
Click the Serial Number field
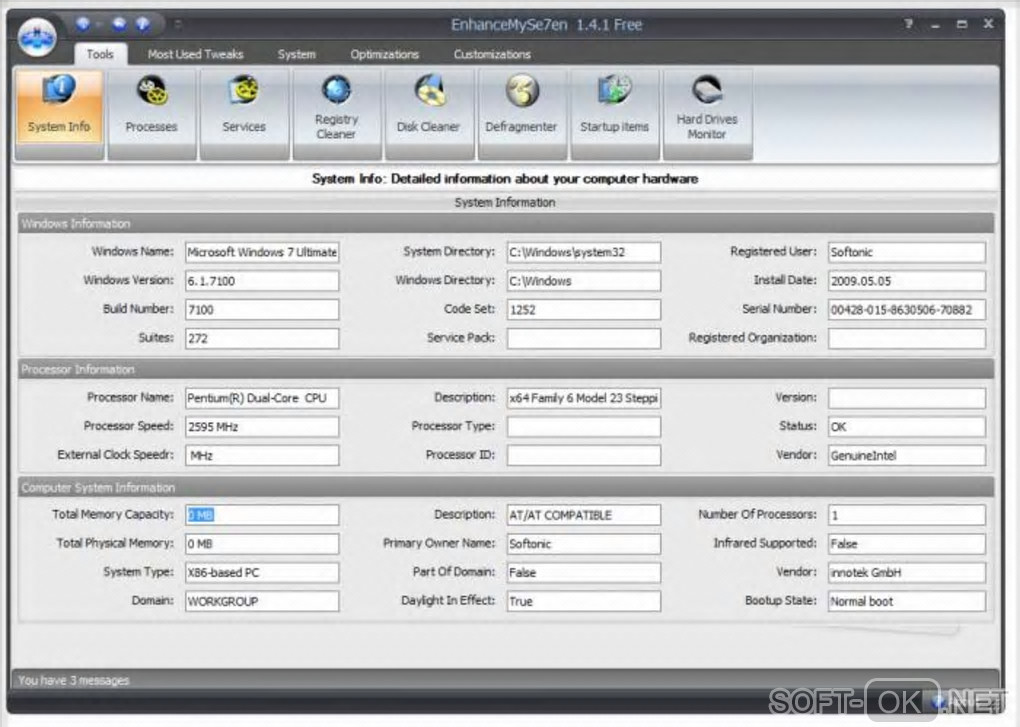click(906, 310)
